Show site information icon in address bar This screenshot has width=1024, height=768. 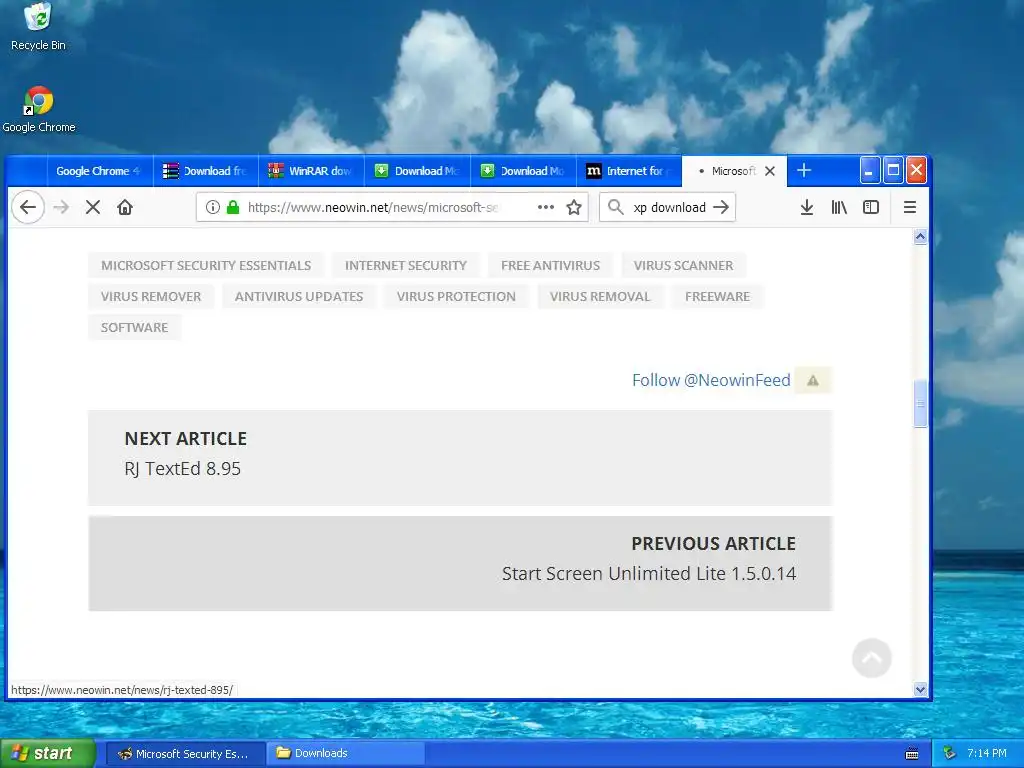pos(213,207)
